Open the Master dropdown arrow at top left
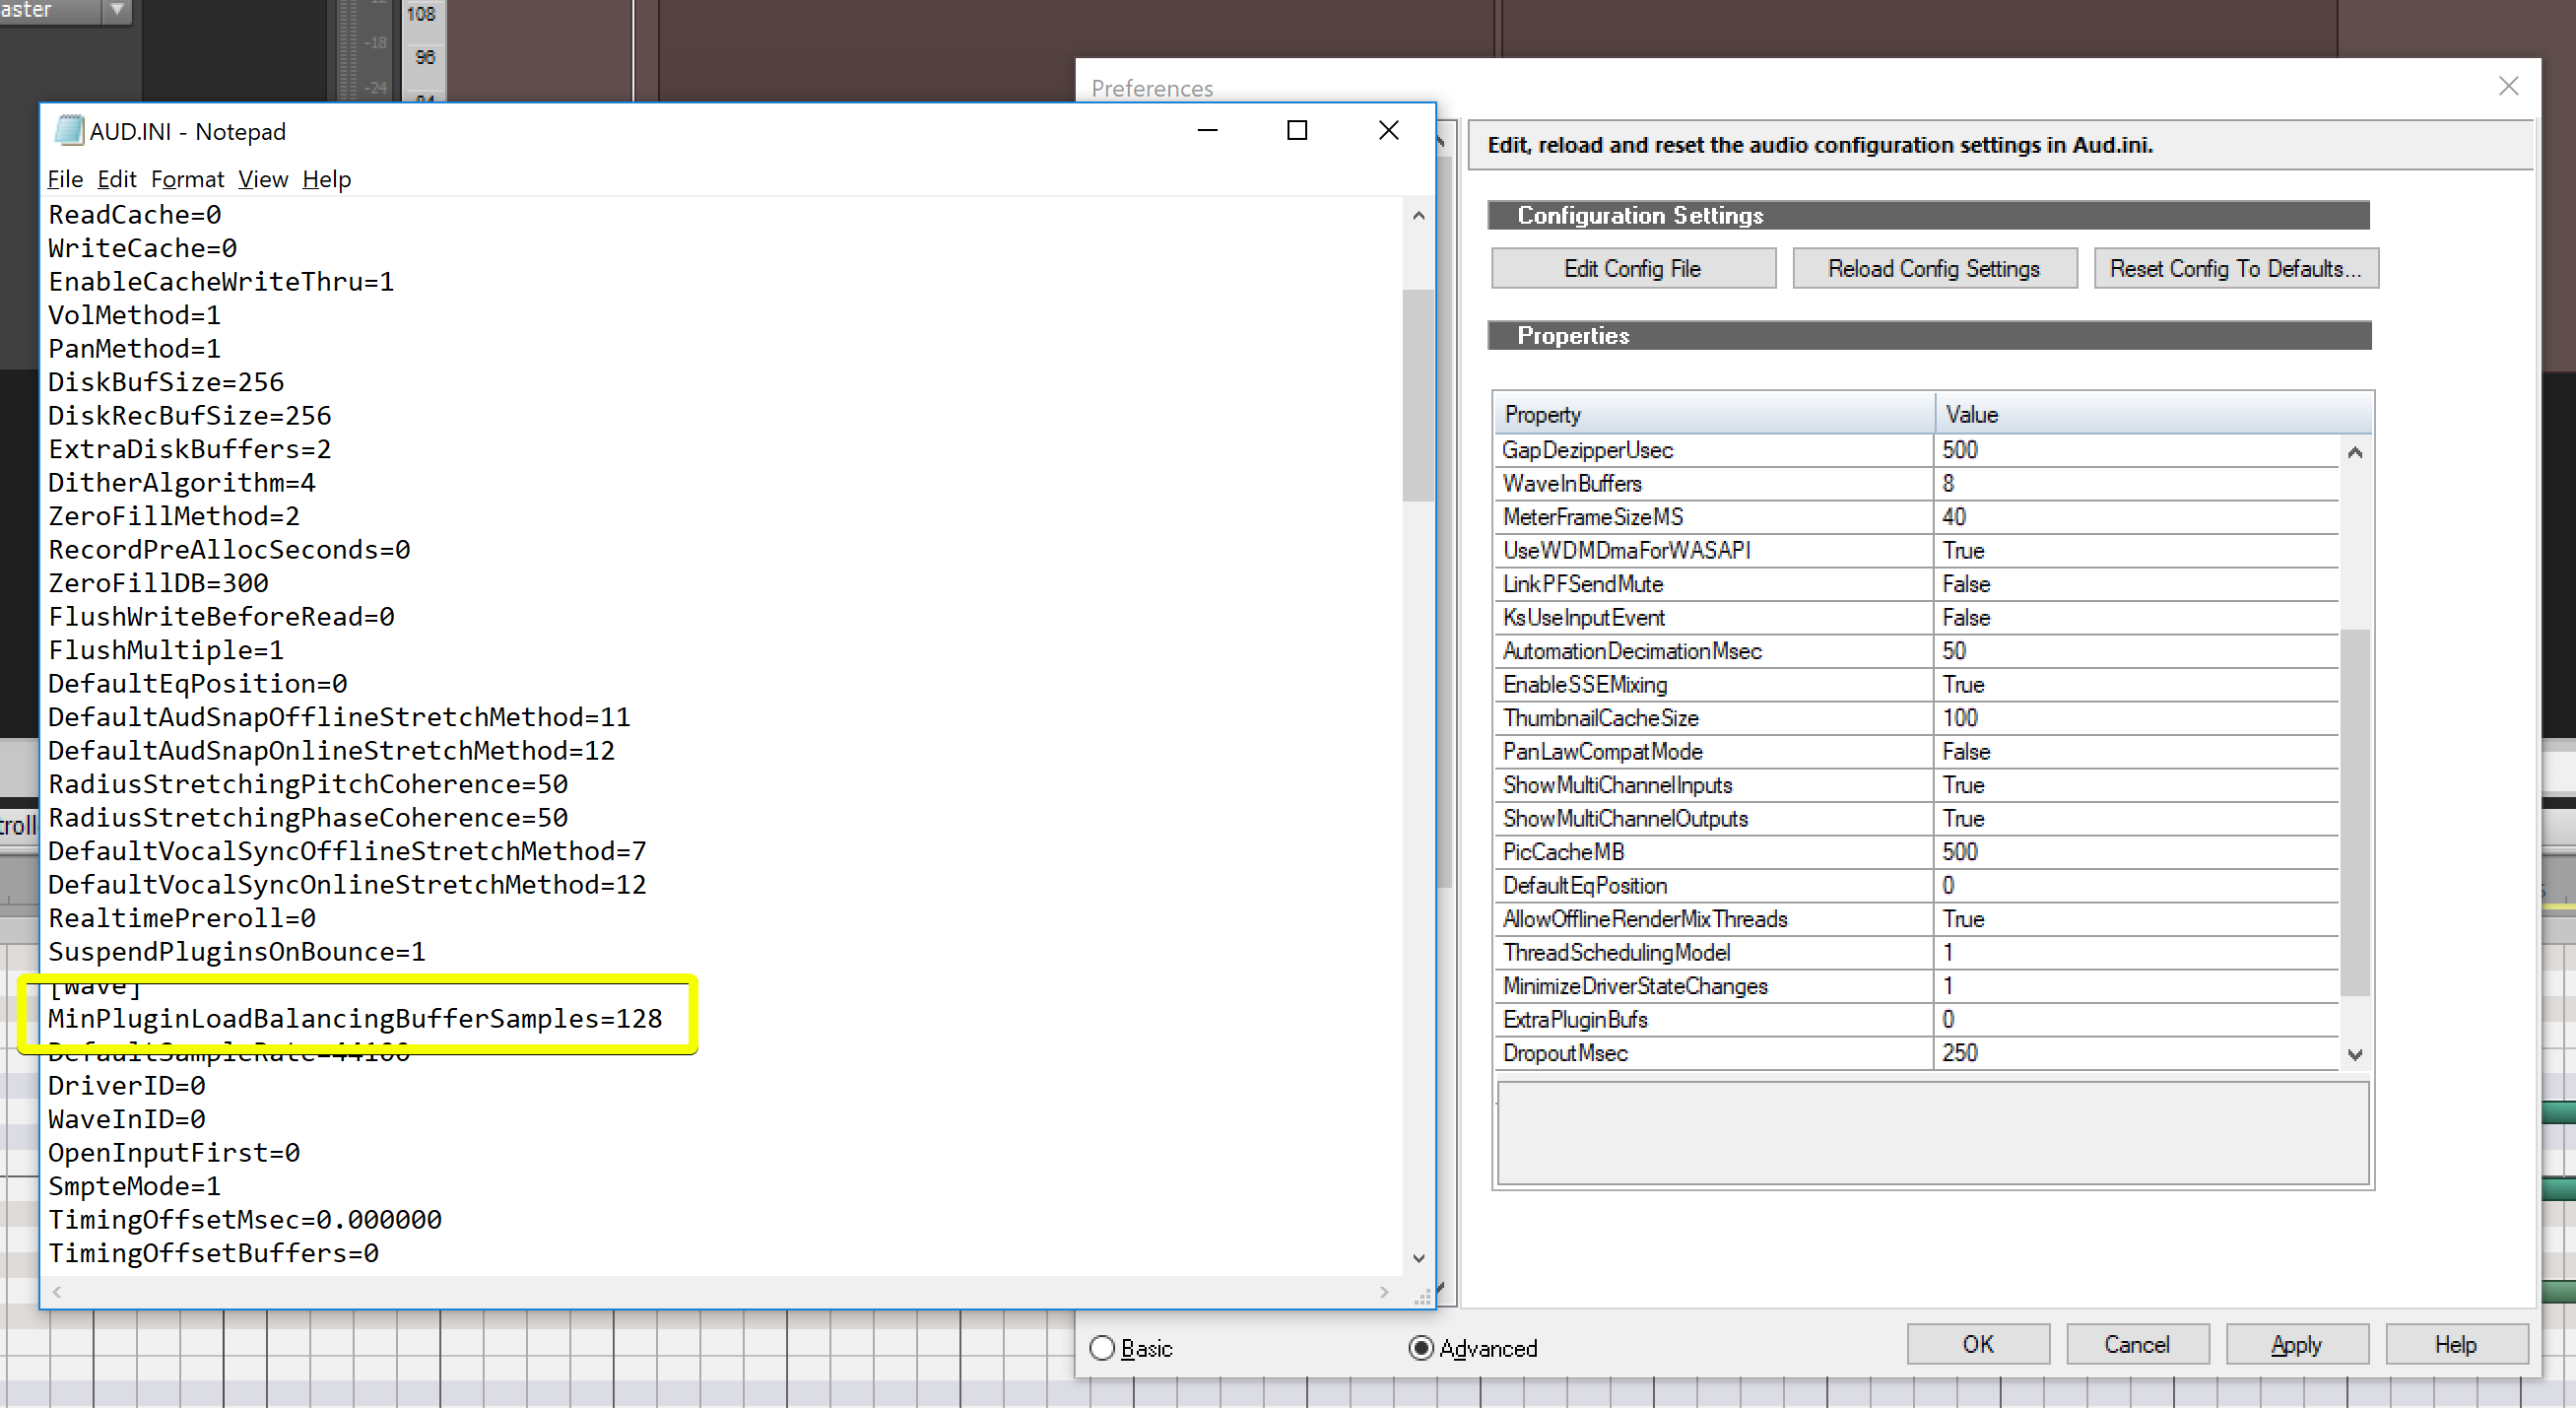Screen dimensions: 2576x1408 117,10
